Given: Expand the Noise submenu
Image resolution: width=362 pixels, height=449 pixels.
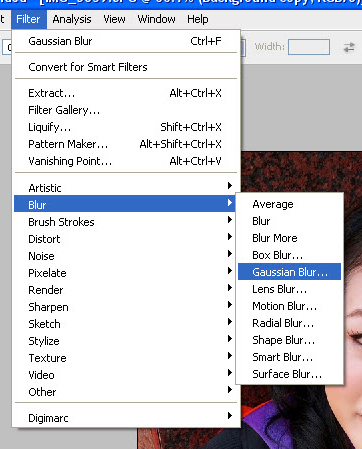Looking at the screenshot, I should pos(126,256).
